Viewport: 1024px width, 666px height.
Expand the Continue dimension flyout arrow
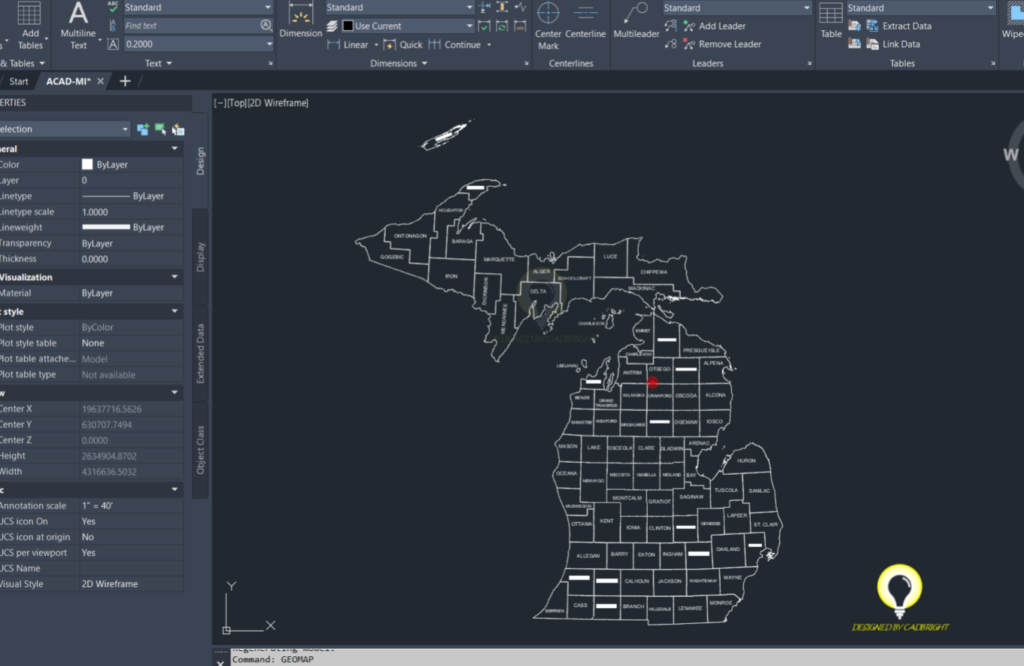(x=489, y=45)
